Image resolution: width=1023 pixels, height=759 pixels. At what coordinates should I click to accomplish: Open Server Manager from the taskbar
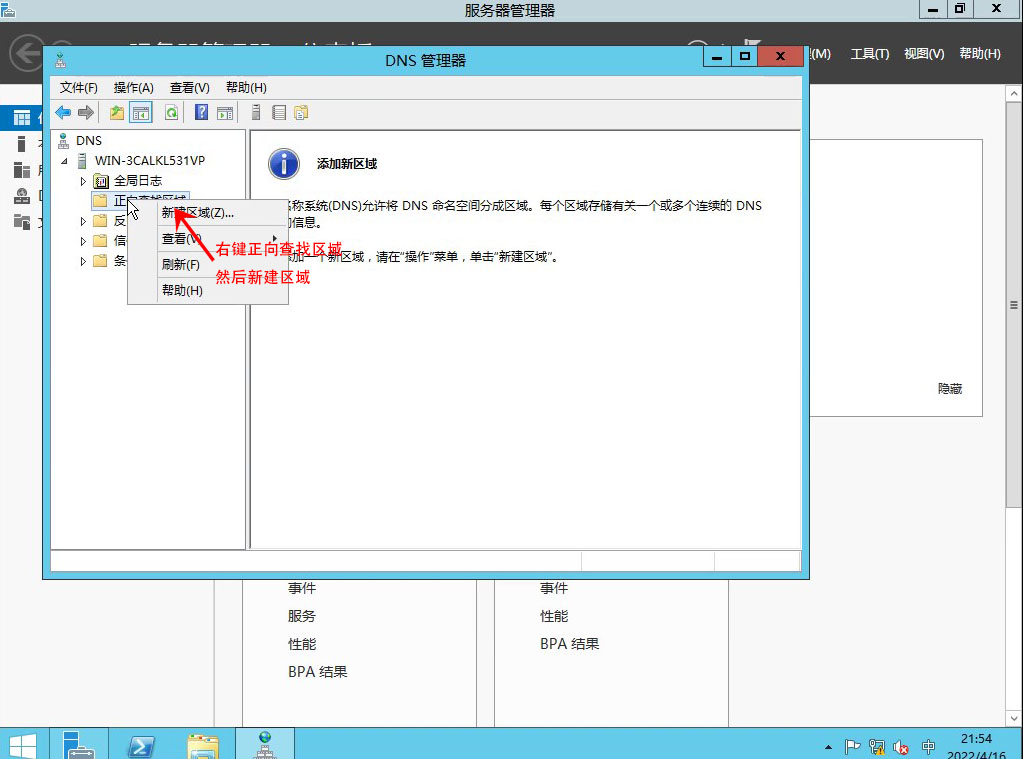[x=78, y=745]
